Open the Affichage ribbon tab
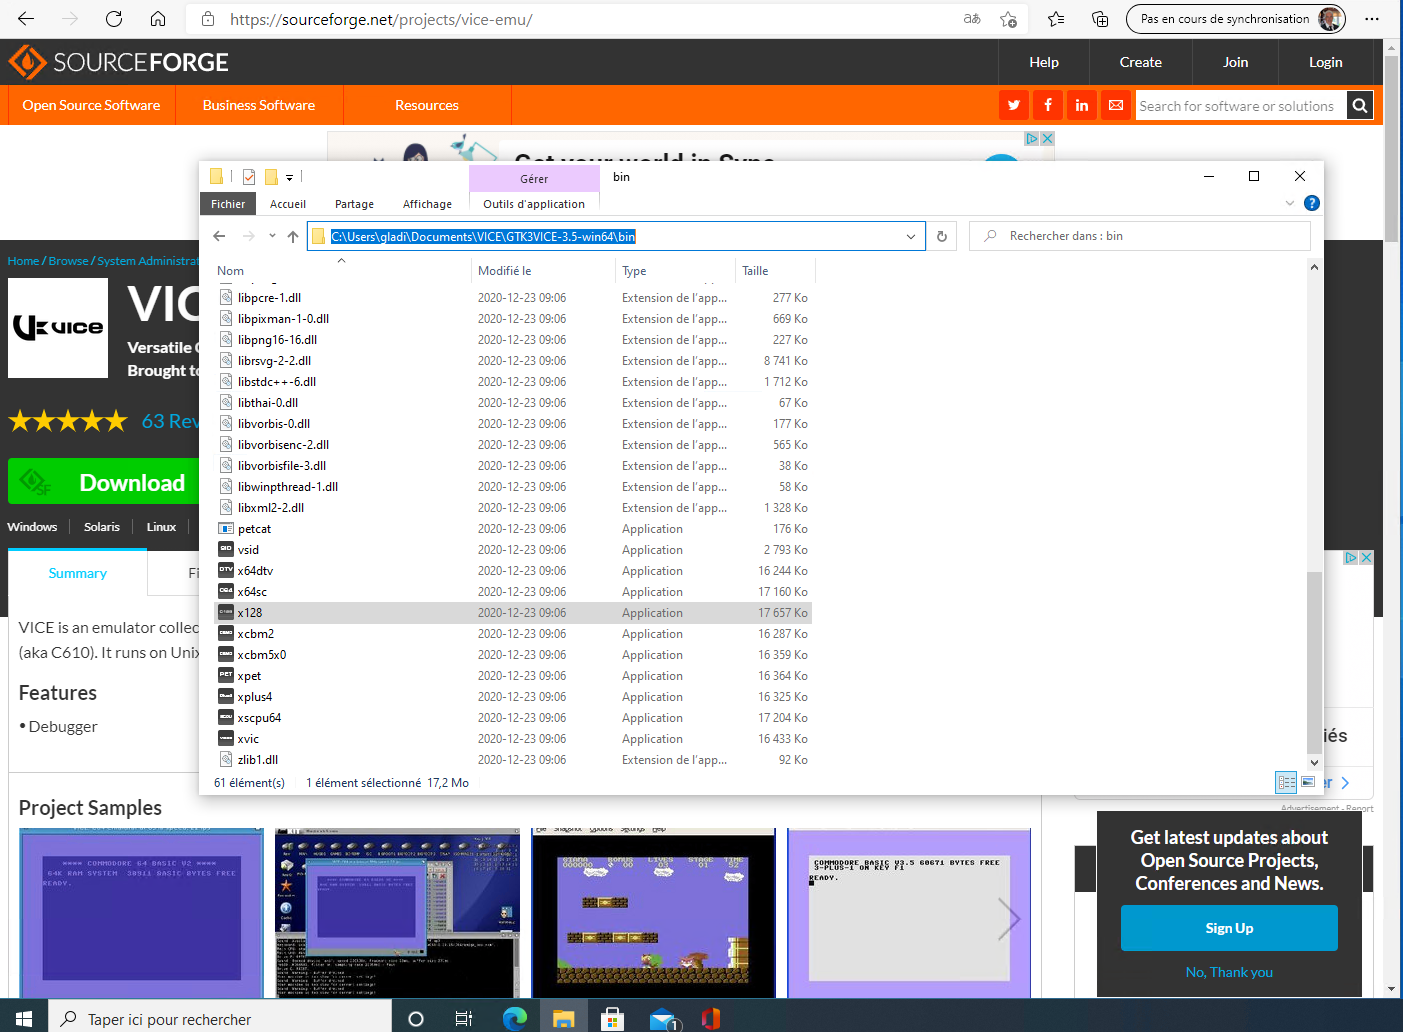This screenshot has height=1032, width=1403. click(x=427, y=204)
